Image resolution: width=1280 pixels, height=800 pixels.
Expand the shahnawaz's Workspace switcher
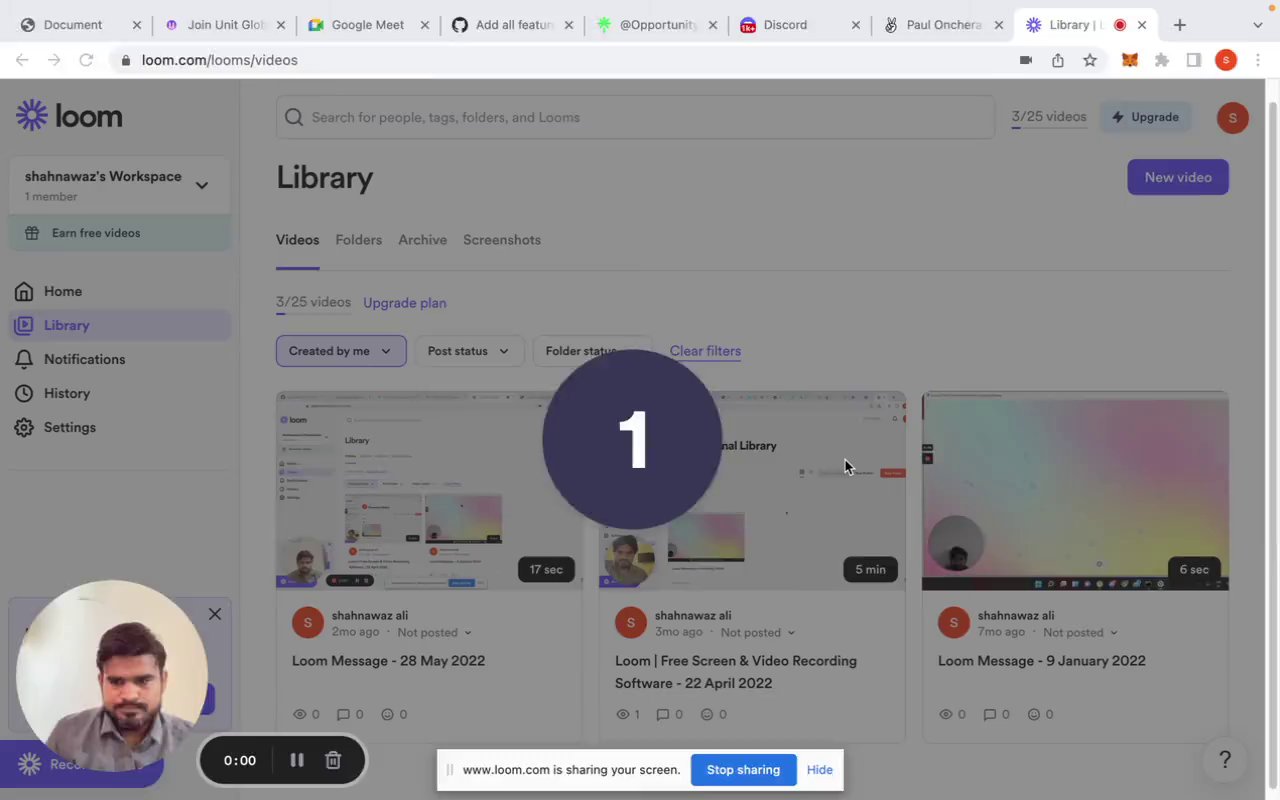pyautogui.click(x=119, y=185)
